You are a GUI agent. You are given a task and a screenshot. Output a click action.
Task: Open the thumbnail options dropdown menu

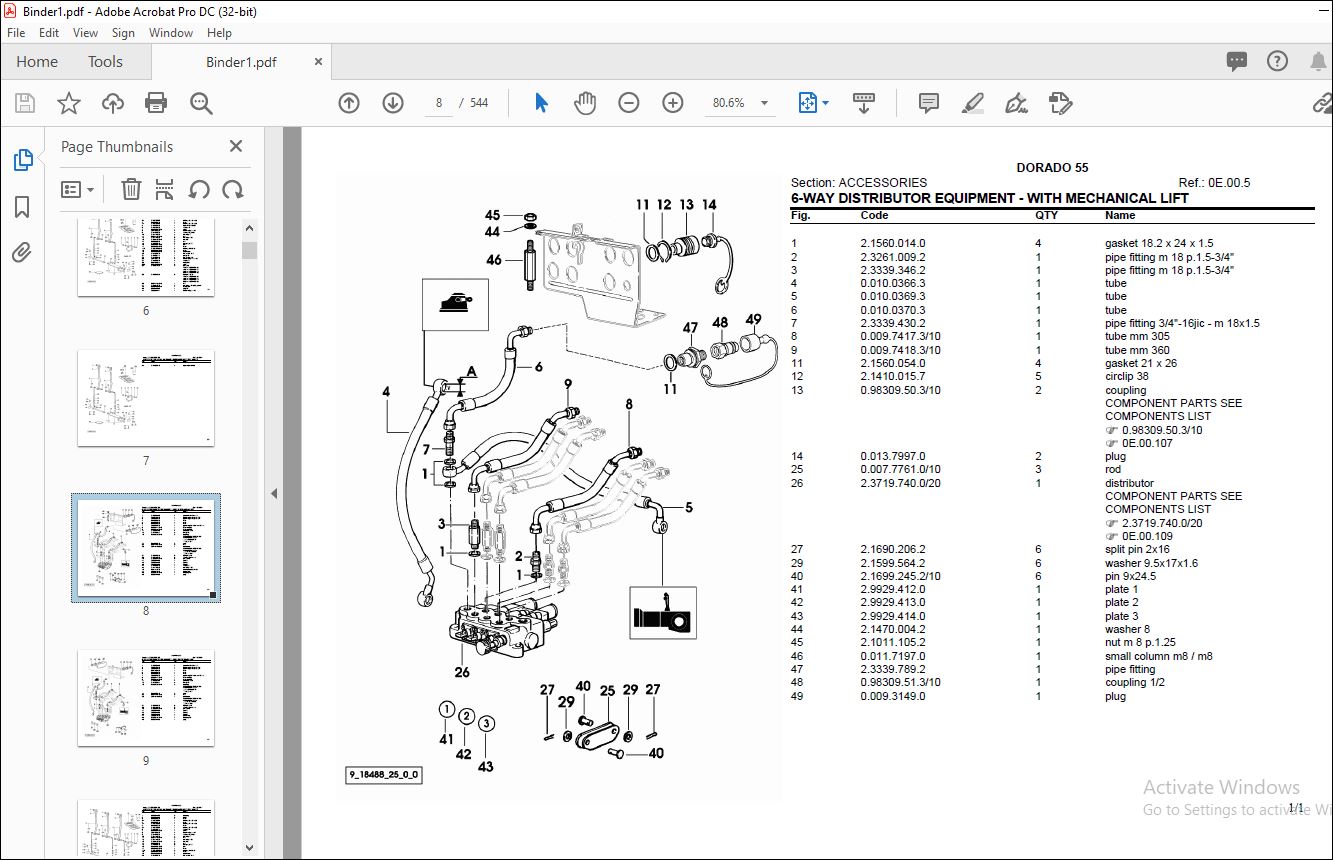78,189
